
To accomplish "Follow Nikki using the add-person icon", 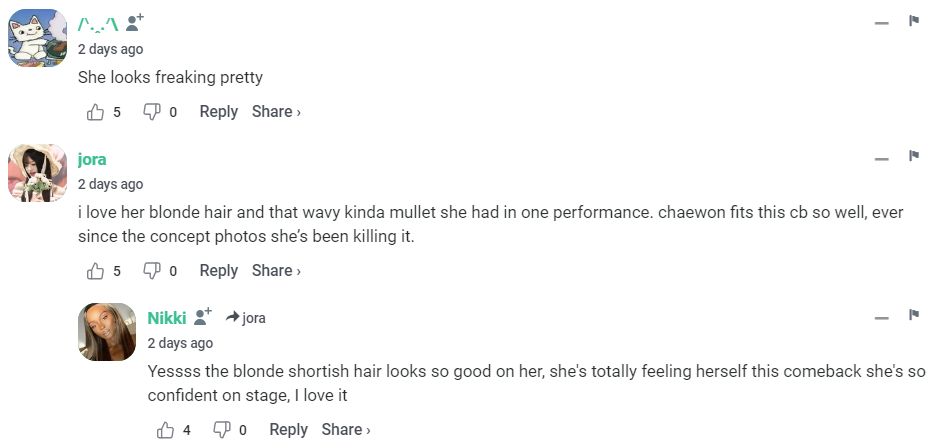I will [204, 316].
